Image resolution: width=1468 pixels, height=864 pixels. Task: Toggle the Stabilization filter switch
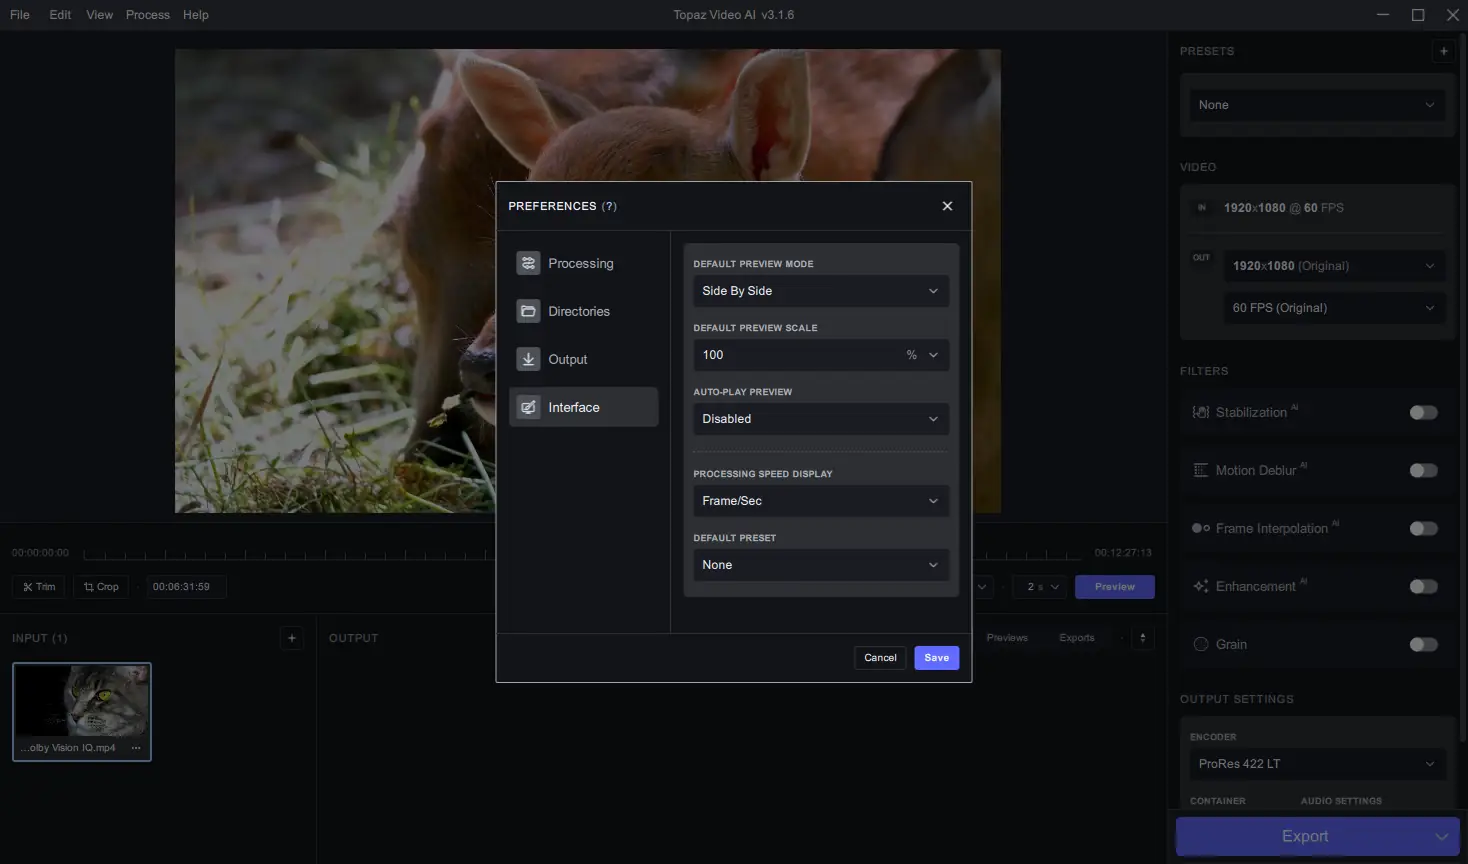1423,413
